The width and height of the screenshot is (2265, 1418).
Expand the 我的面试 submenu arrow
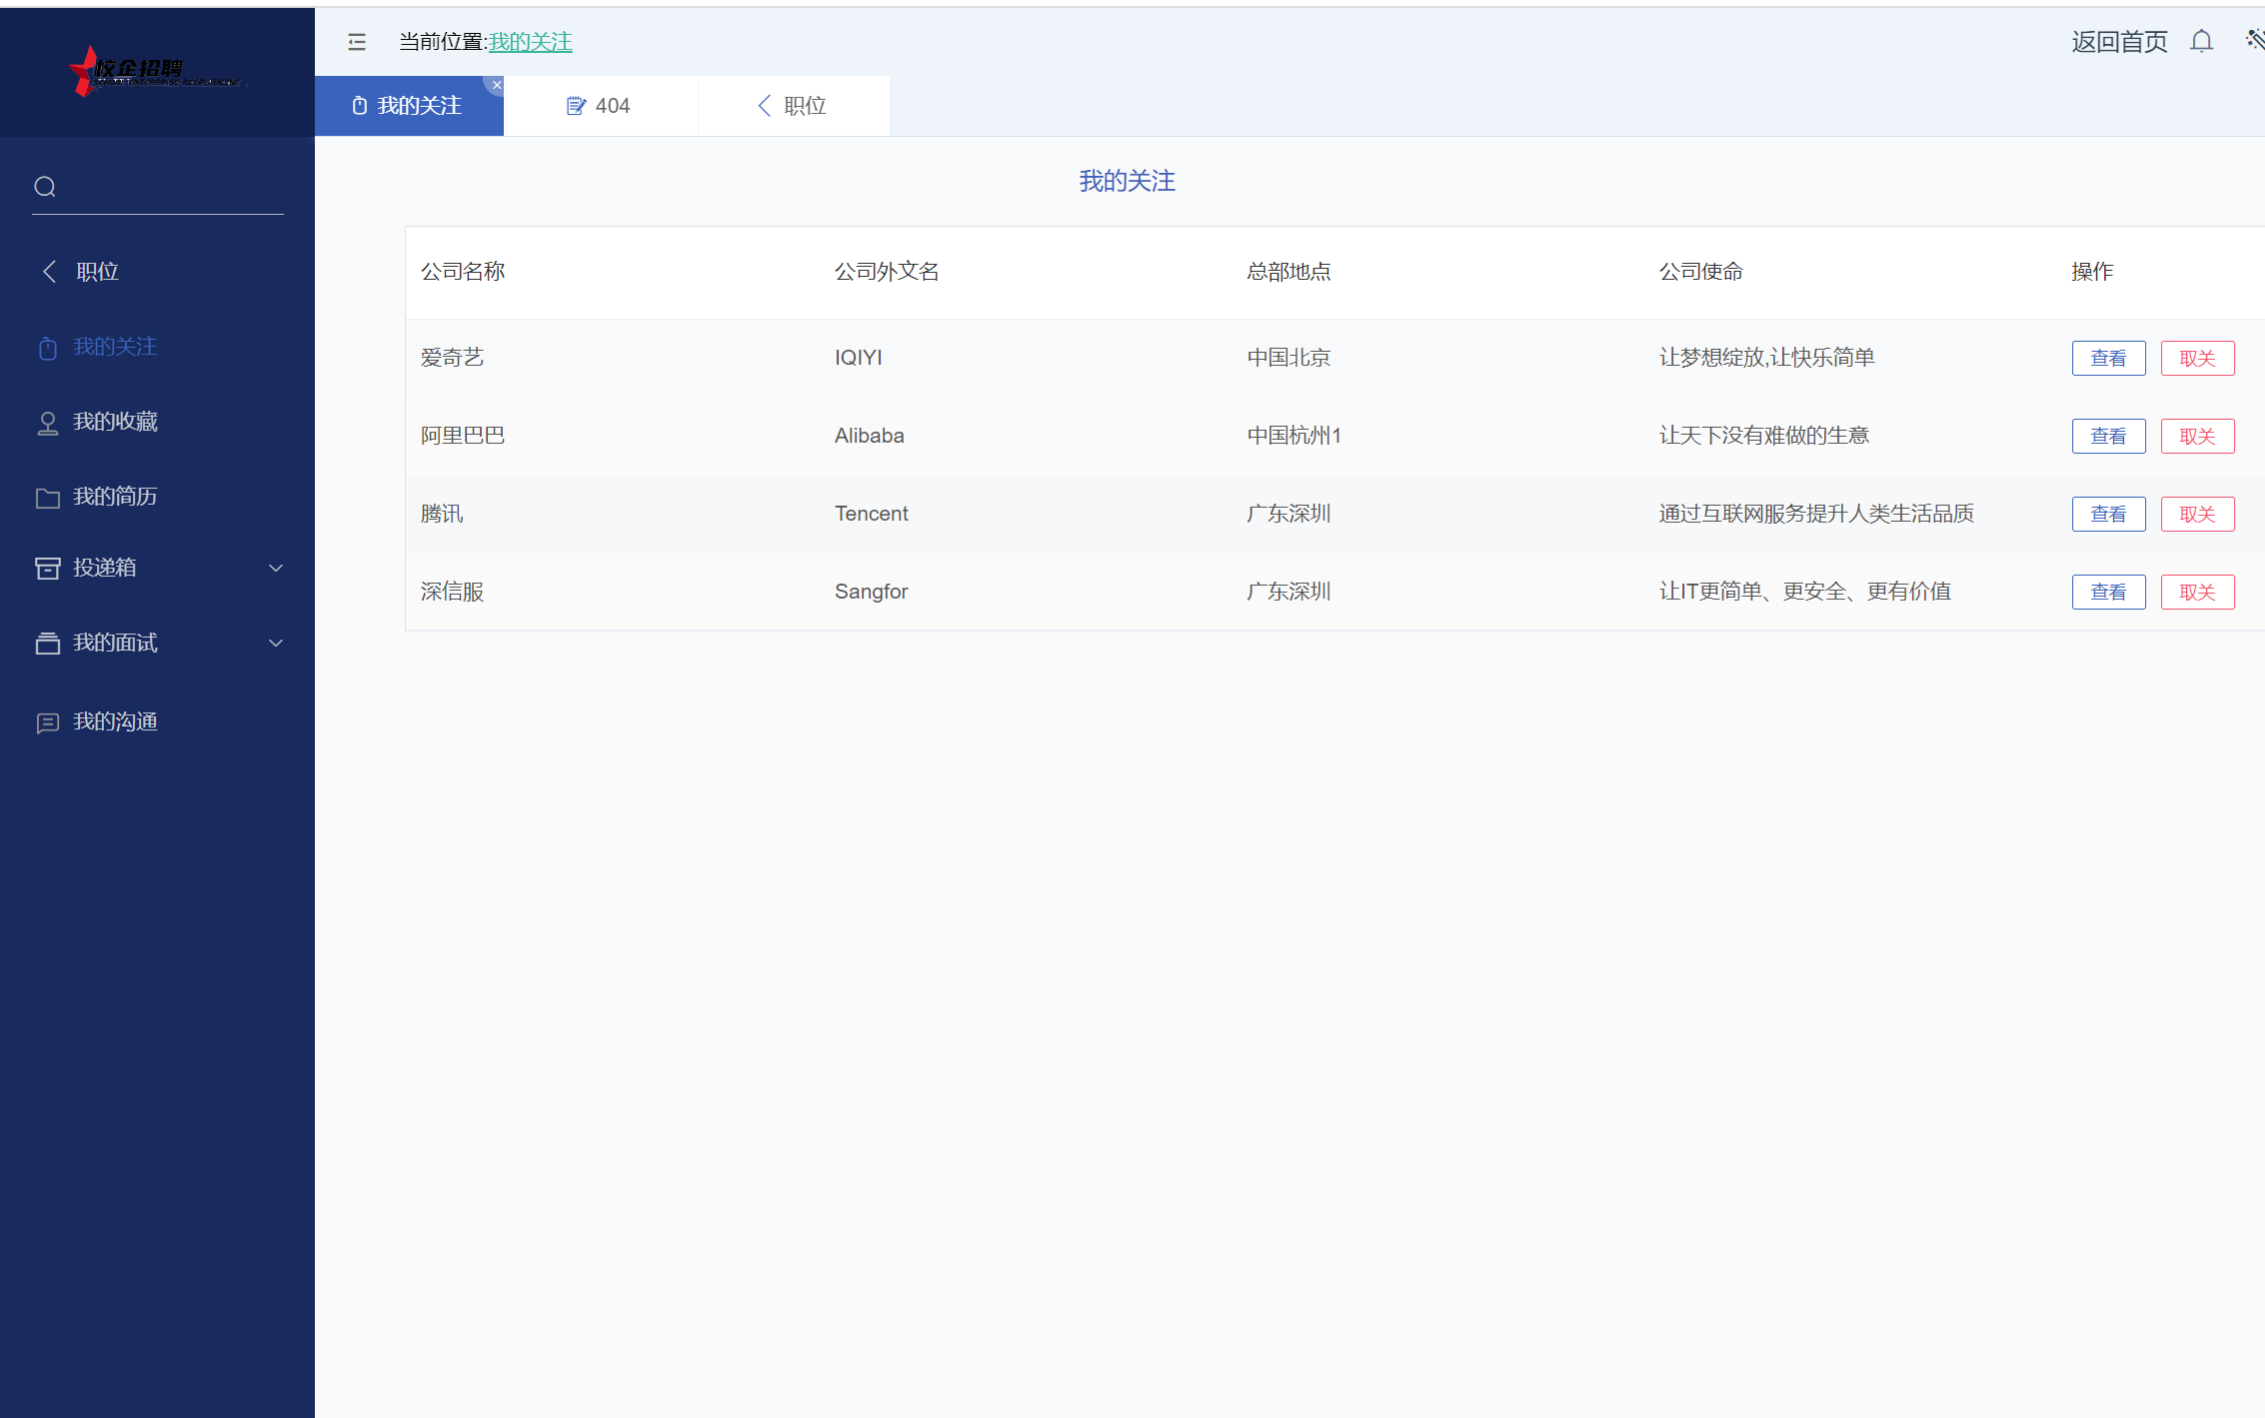click(x=276, y=643)
